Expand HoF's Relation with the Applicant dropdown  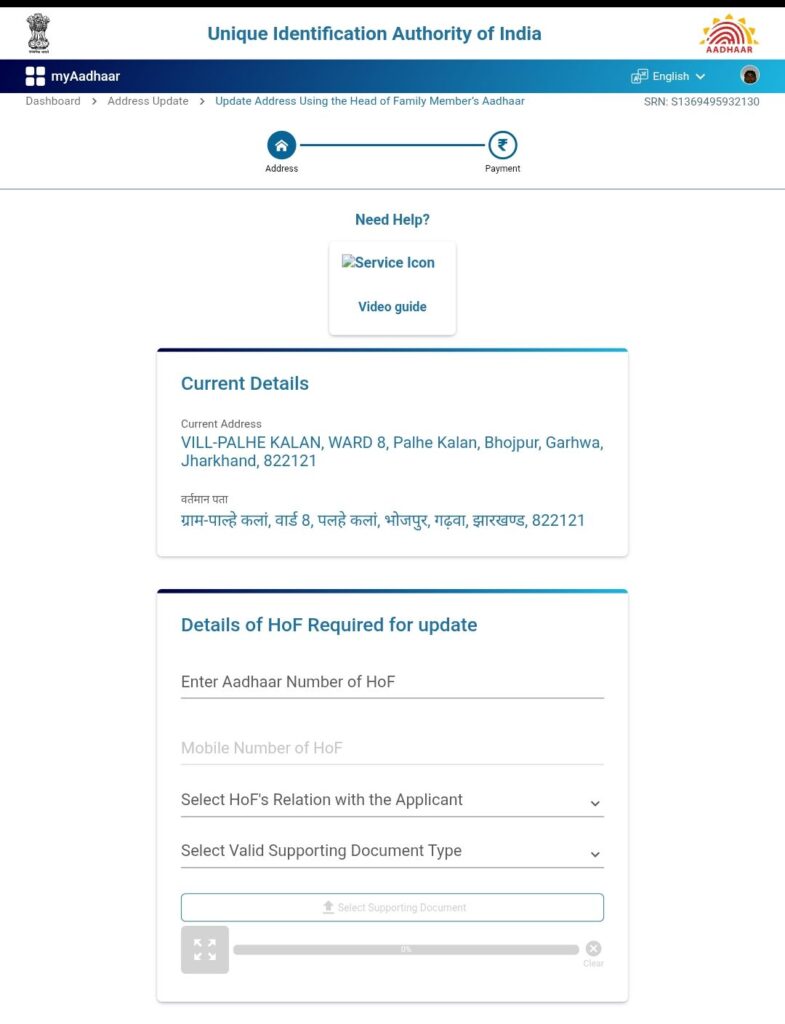click(x=392, y=800)
